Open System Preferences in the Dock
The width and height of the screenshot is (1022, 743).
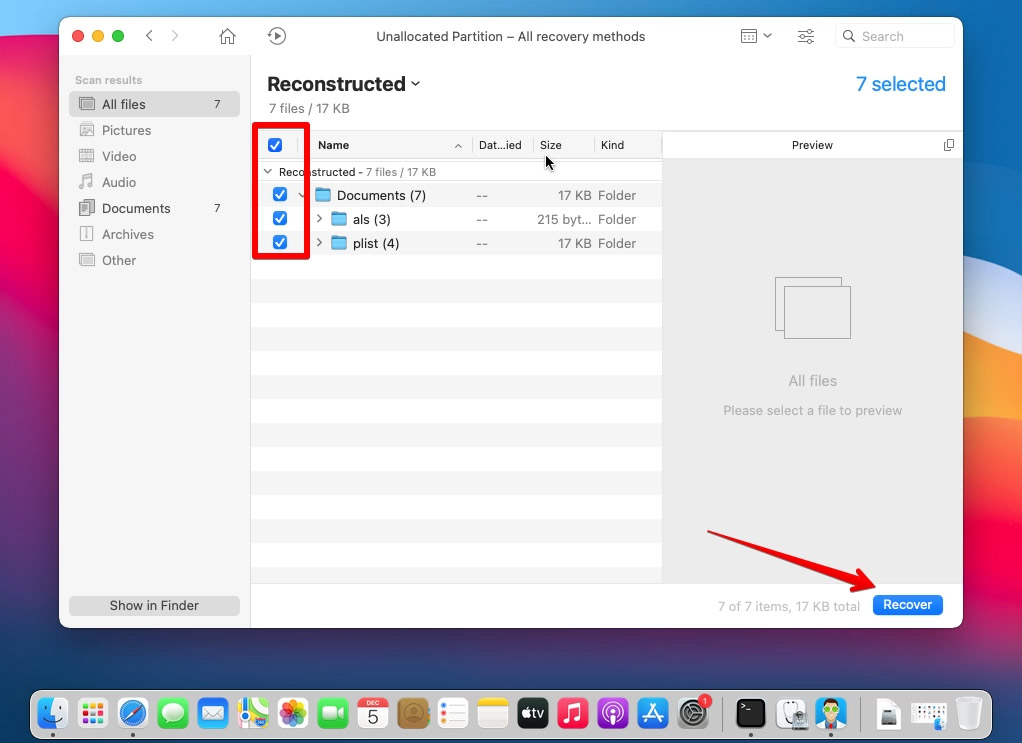pyautogui.click(x=693, y=713)
